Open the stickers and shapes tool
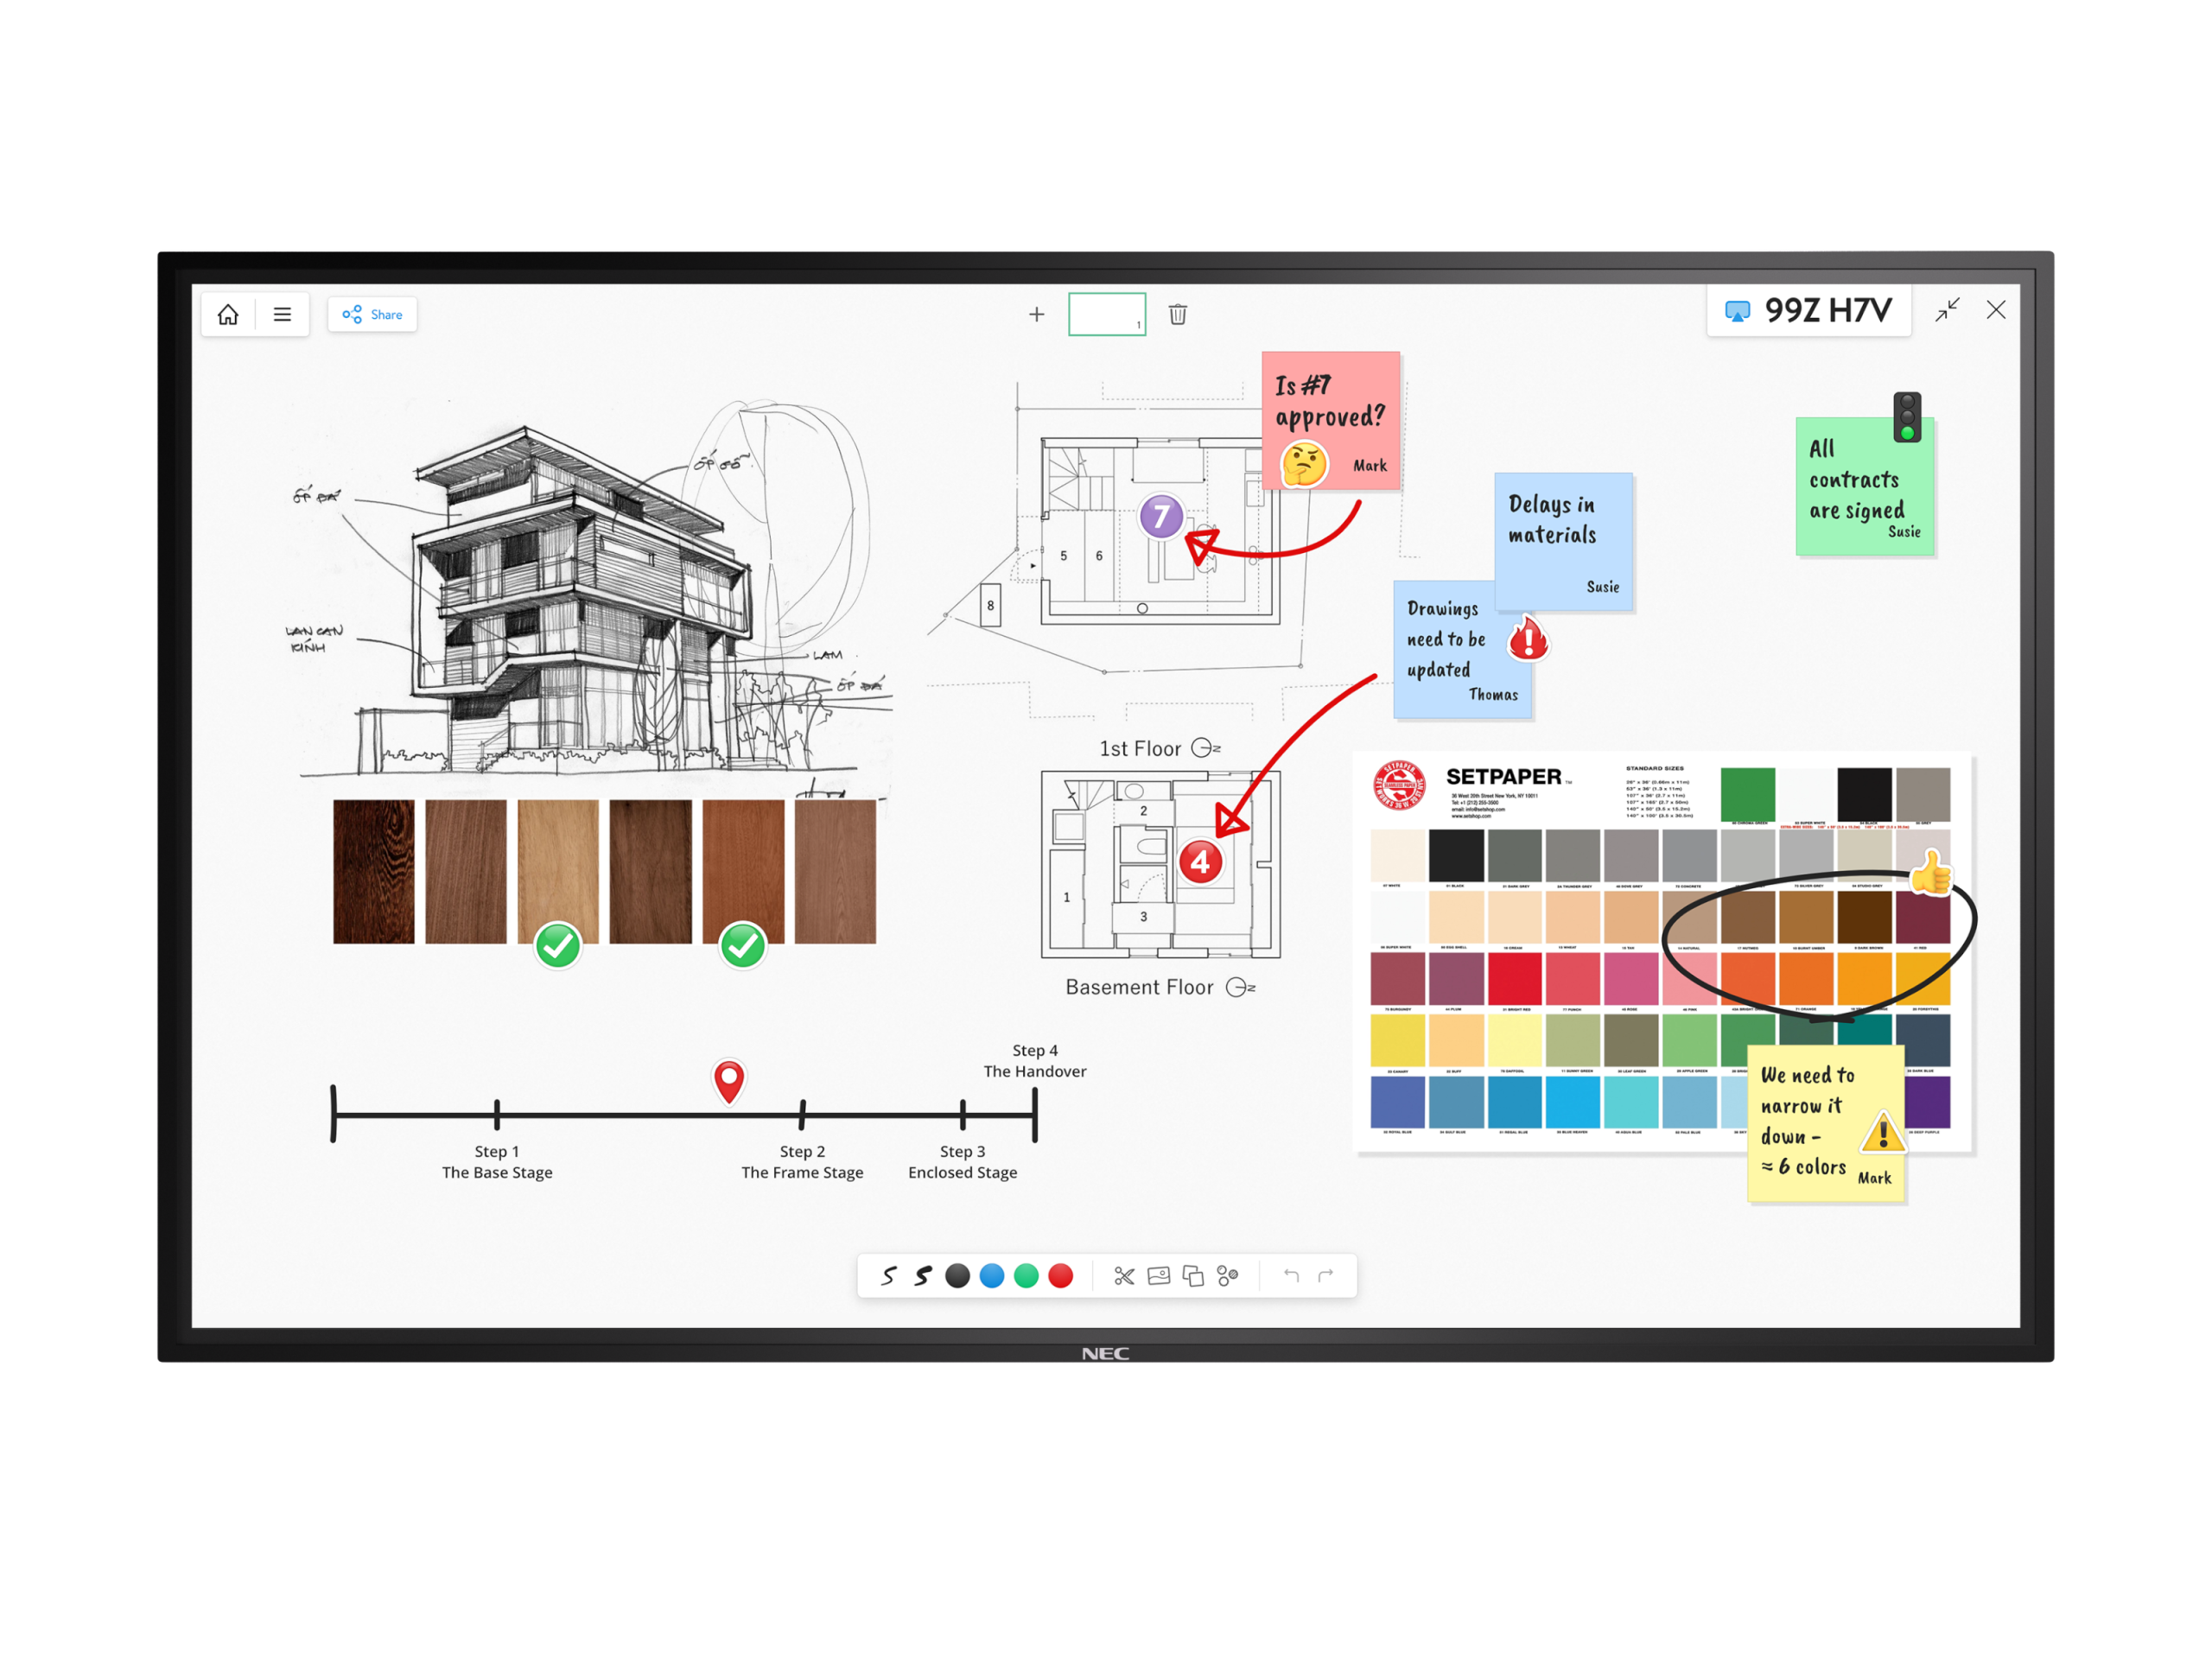This screenshot has height=1659, width=2212. coord(1228,1275)
